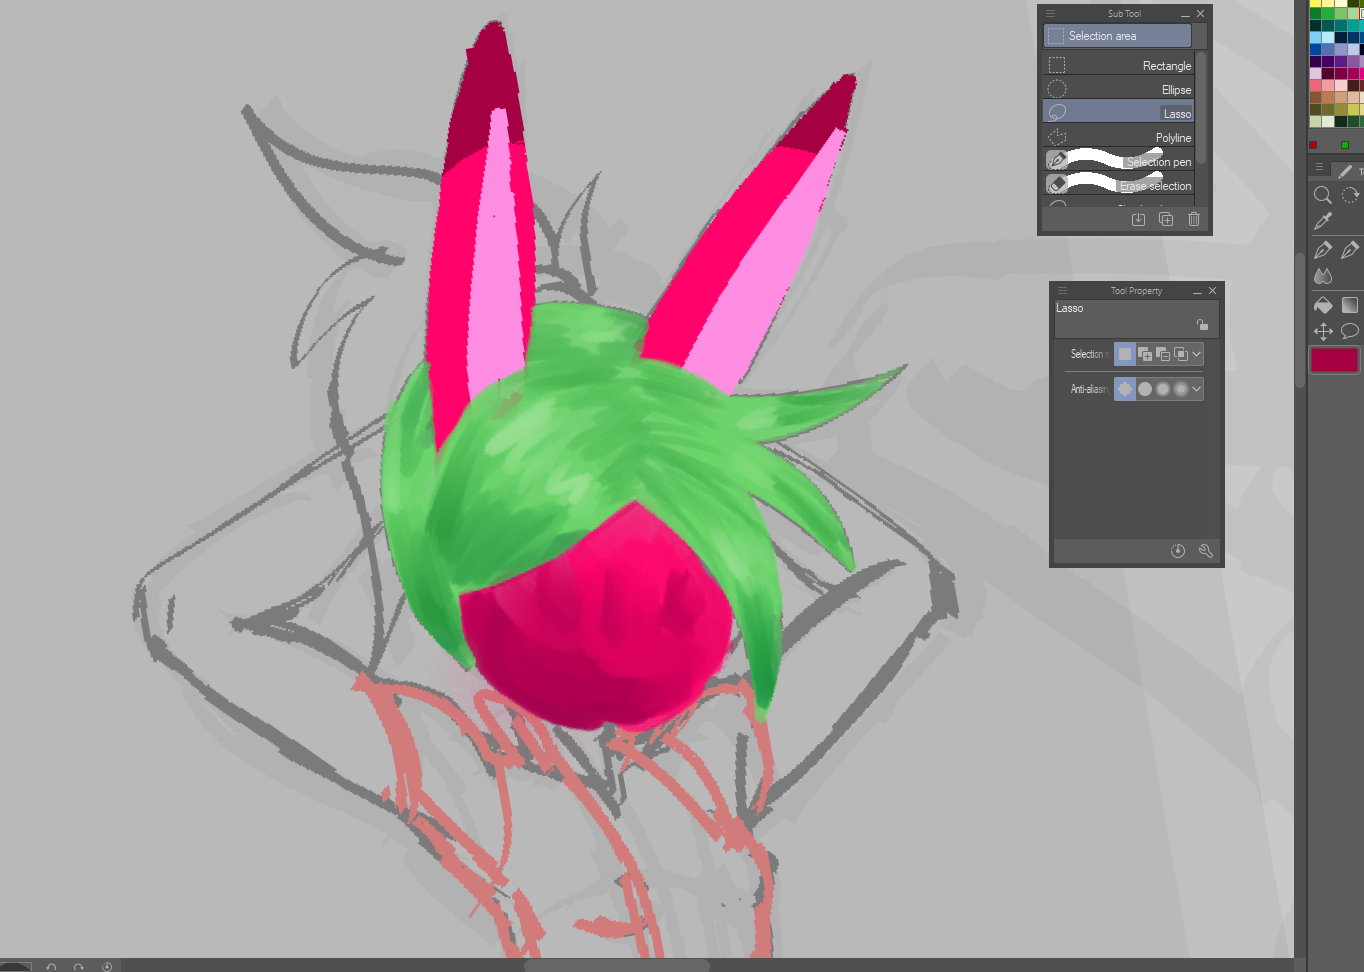The image size is (1364, 972).
Task: Open the Sub Tool panel menu
Action: pos(1050,14)
